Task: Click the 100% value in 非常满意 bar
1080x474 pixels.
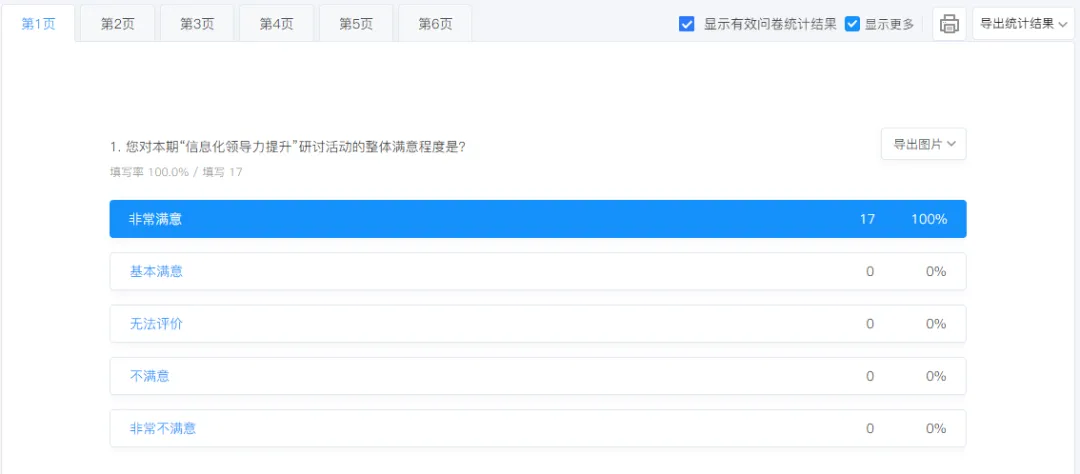Action: tap(928, 219)
